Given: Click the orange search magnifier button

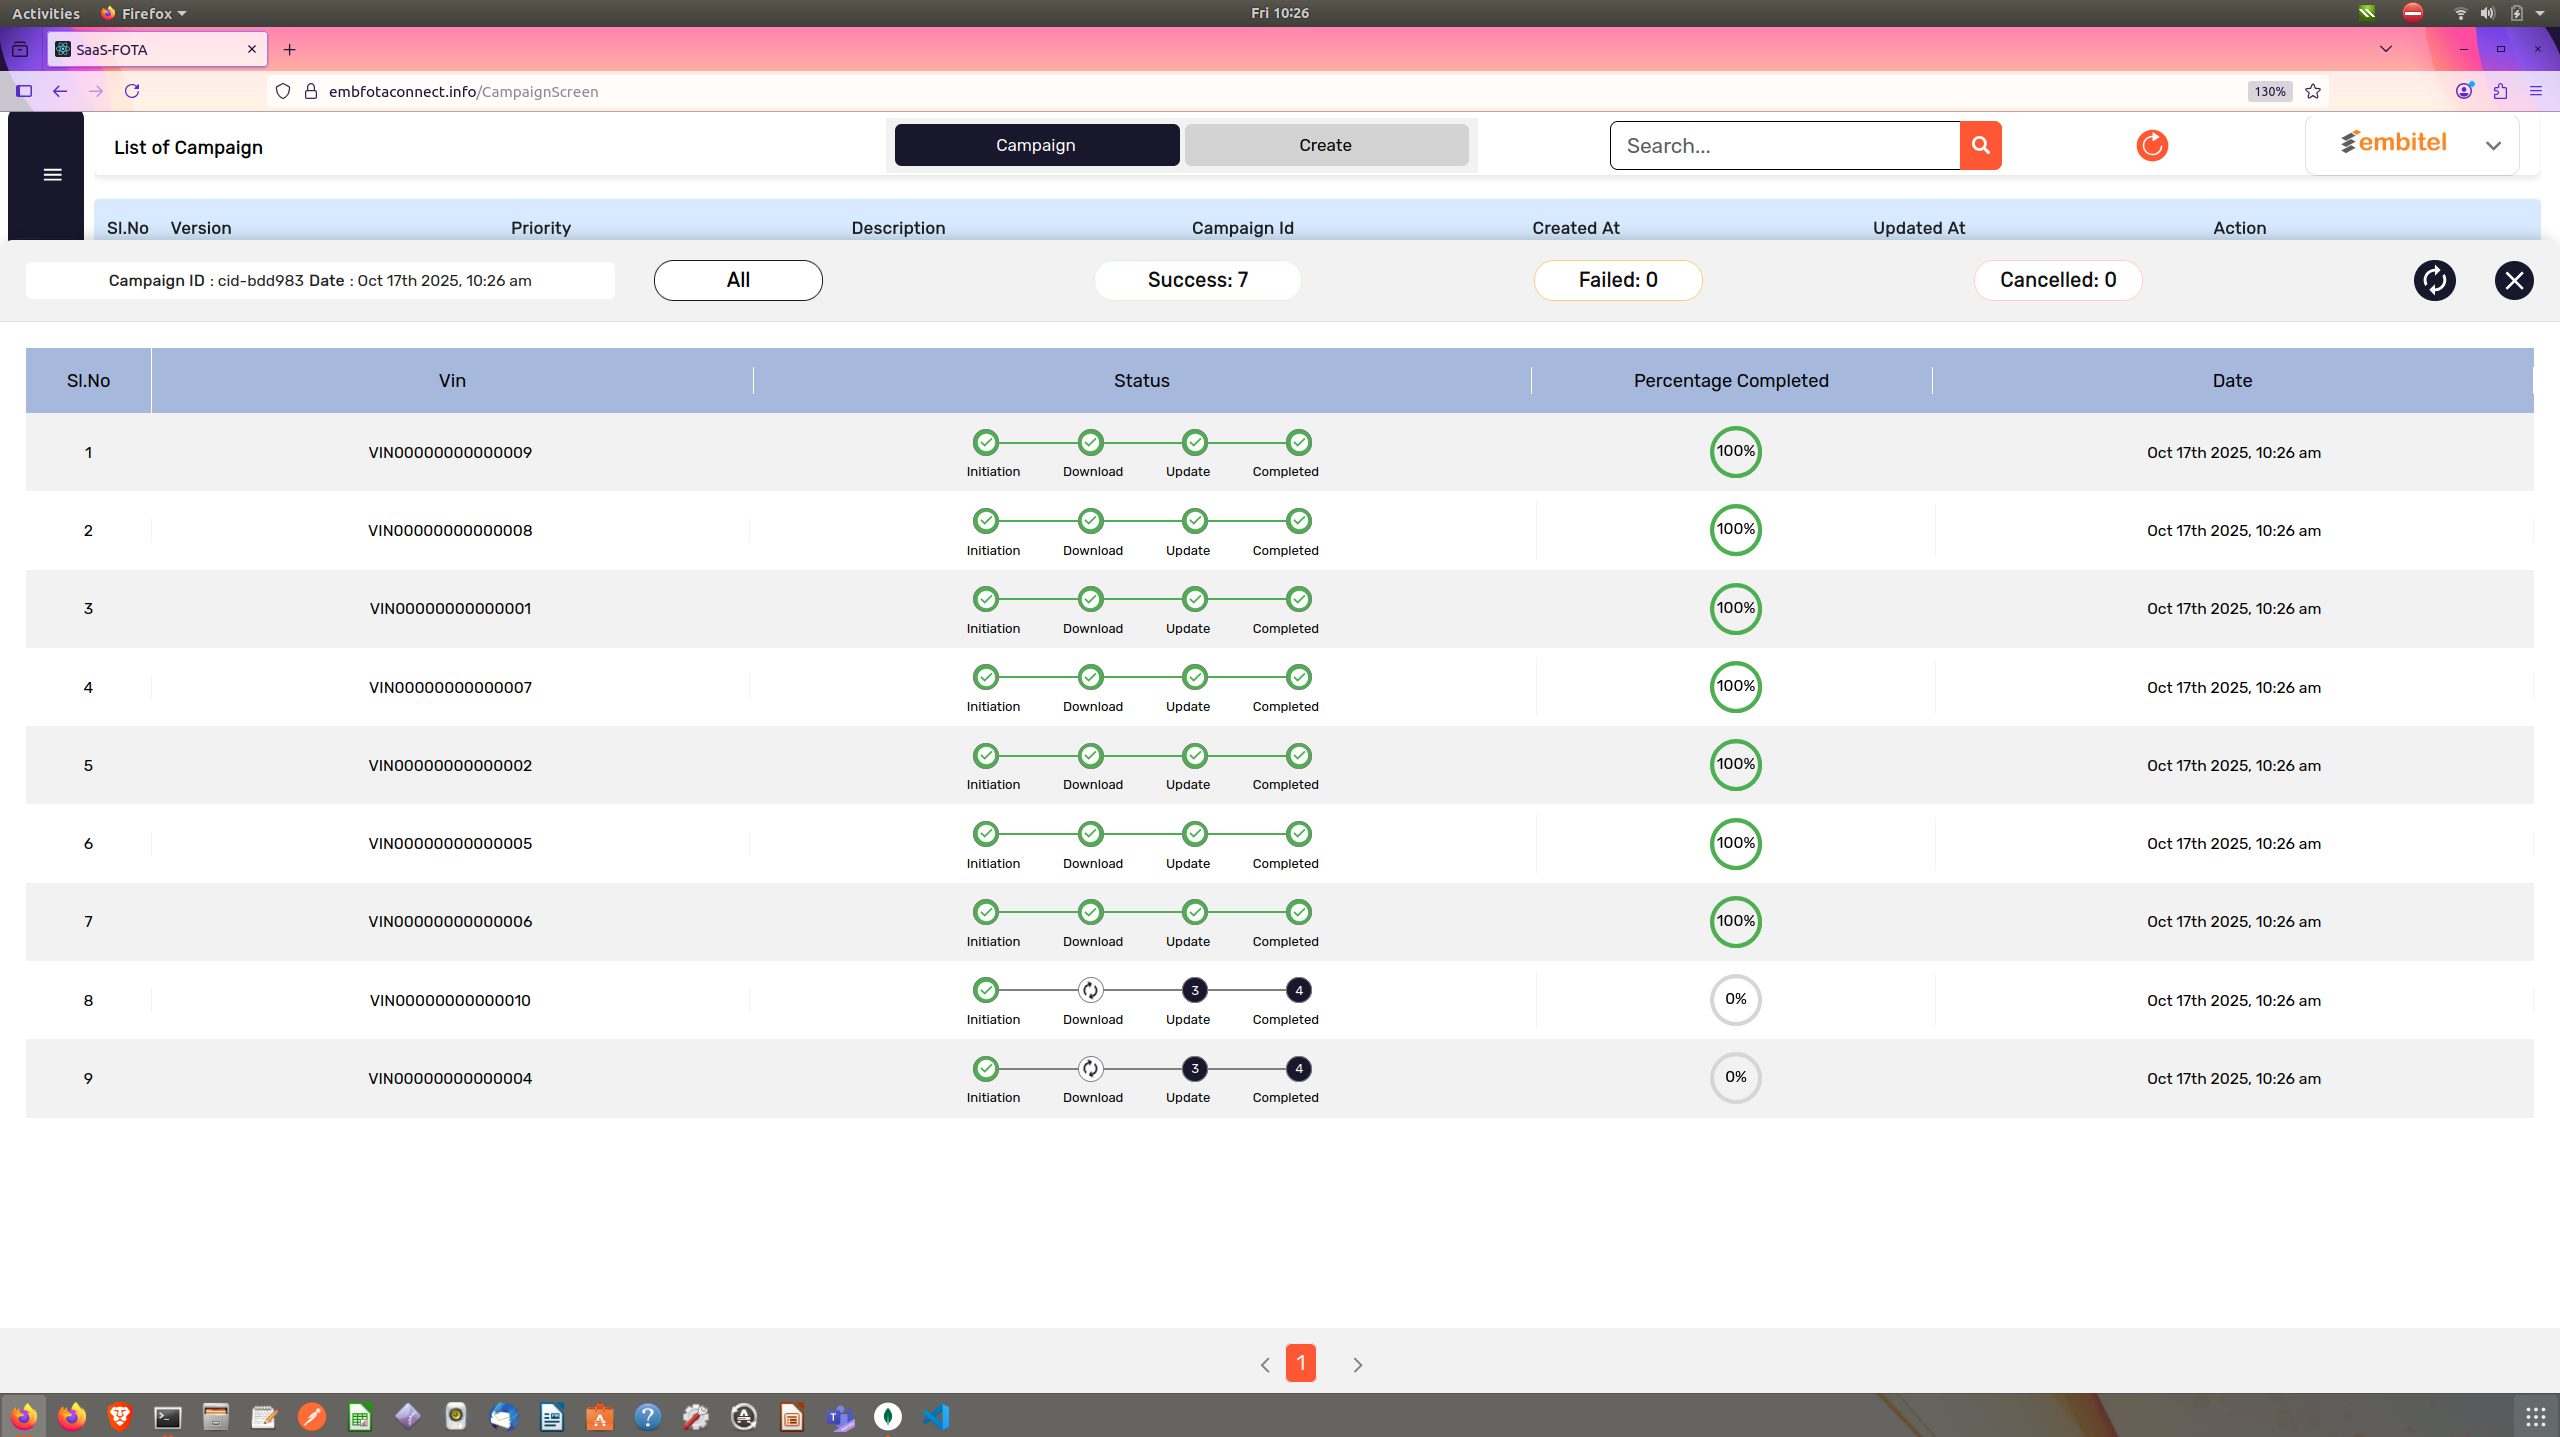Looking at the screenshot, I should point(1980,145).
